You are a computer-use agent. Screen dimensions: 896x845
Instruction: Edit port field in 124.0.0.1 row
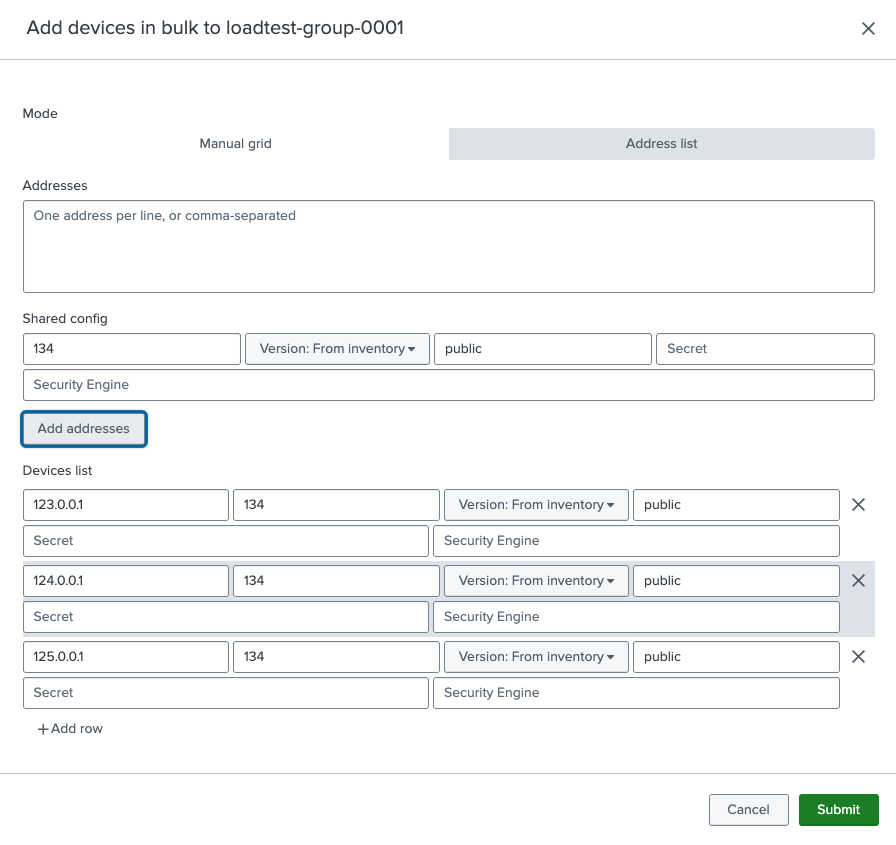coord(336,580)
